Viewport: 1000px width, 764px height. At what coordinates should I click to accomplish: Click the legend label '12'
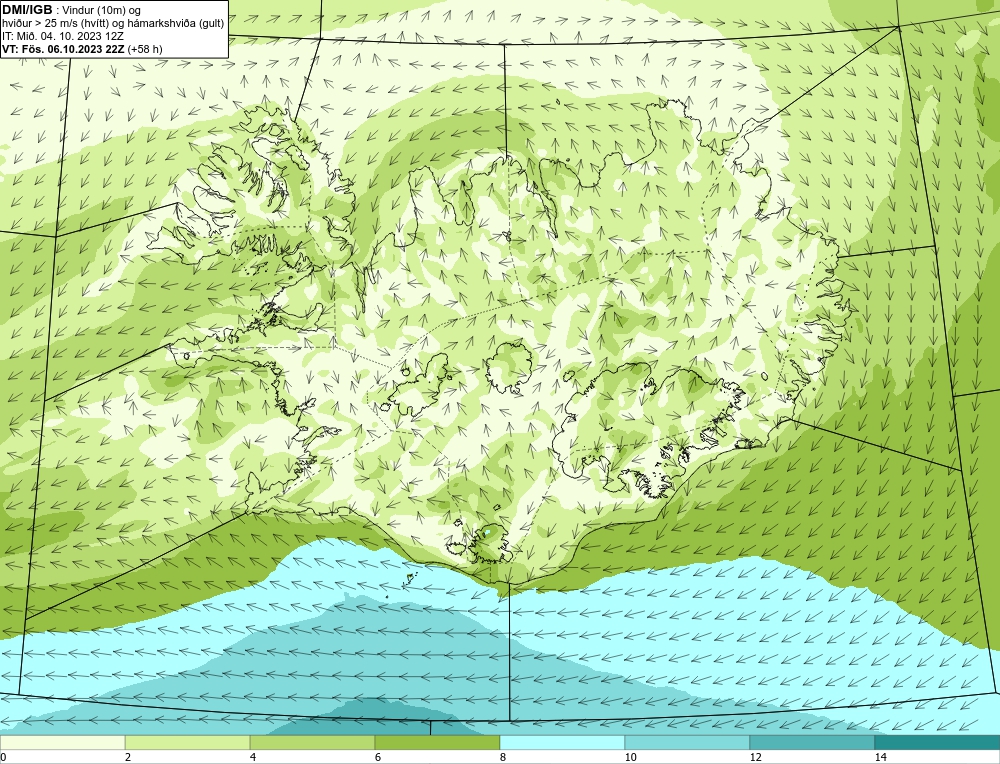pos(756,757)
